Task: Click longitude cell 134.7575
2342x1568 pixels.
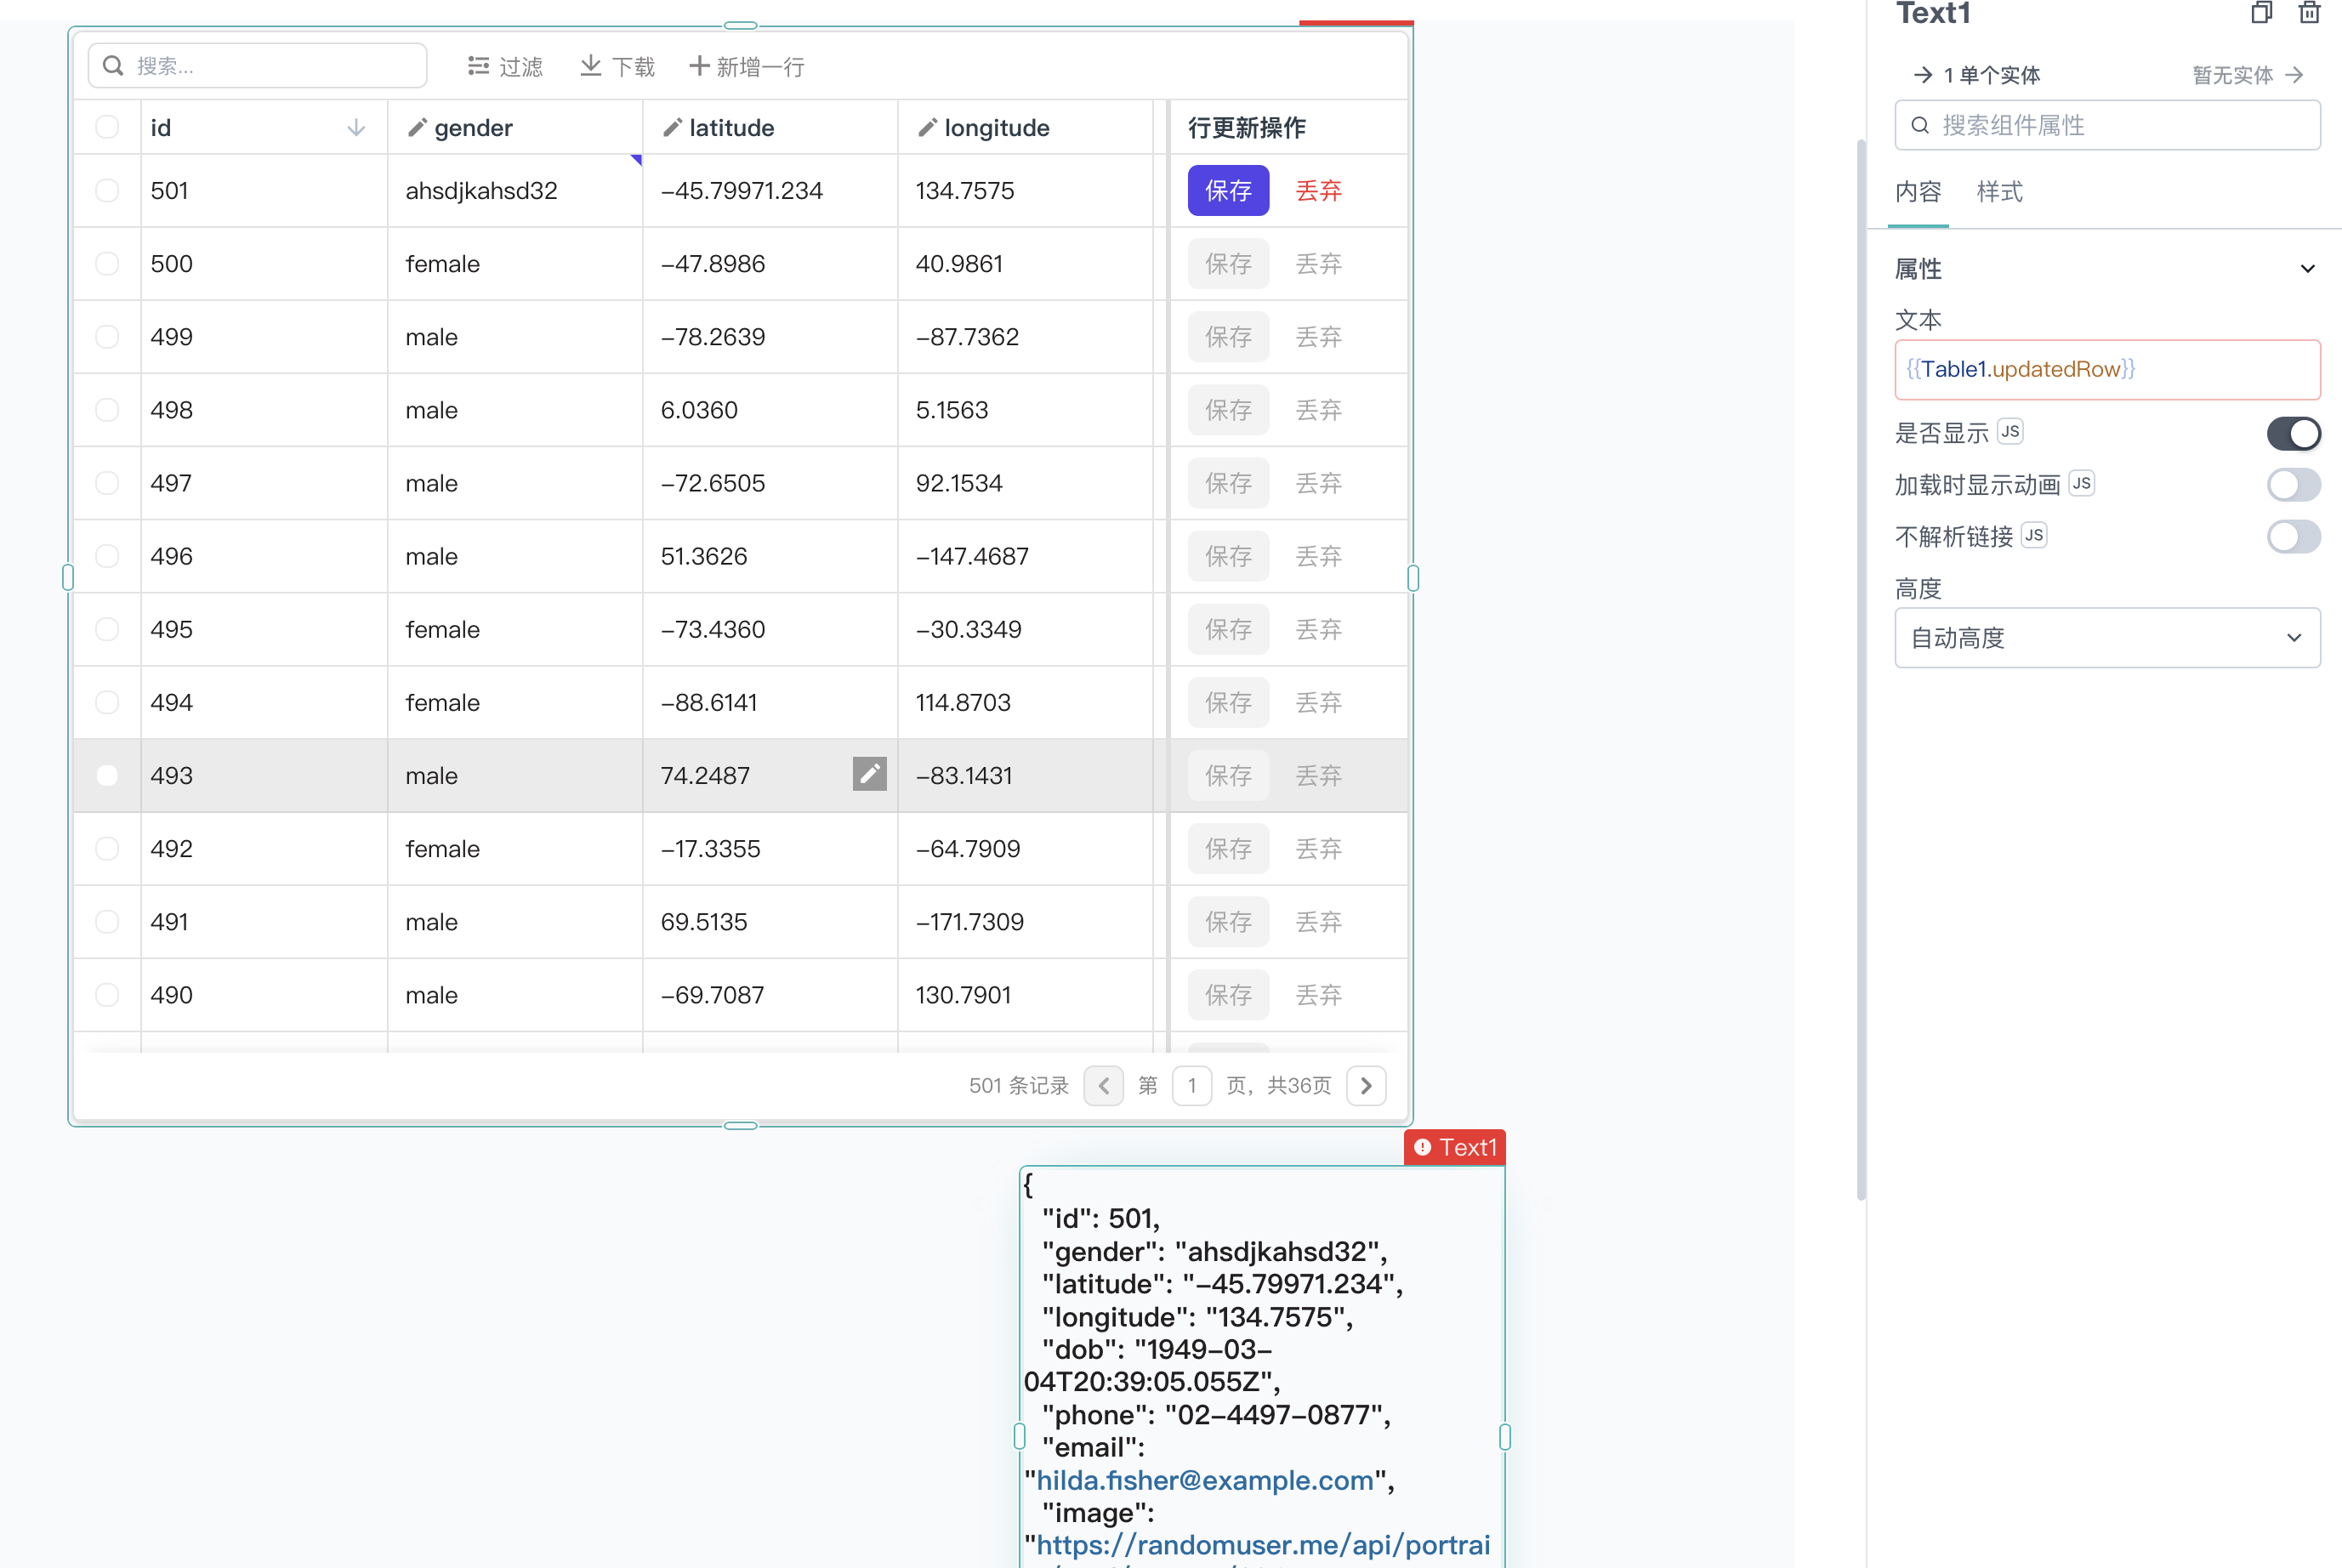Action: 1025,190
